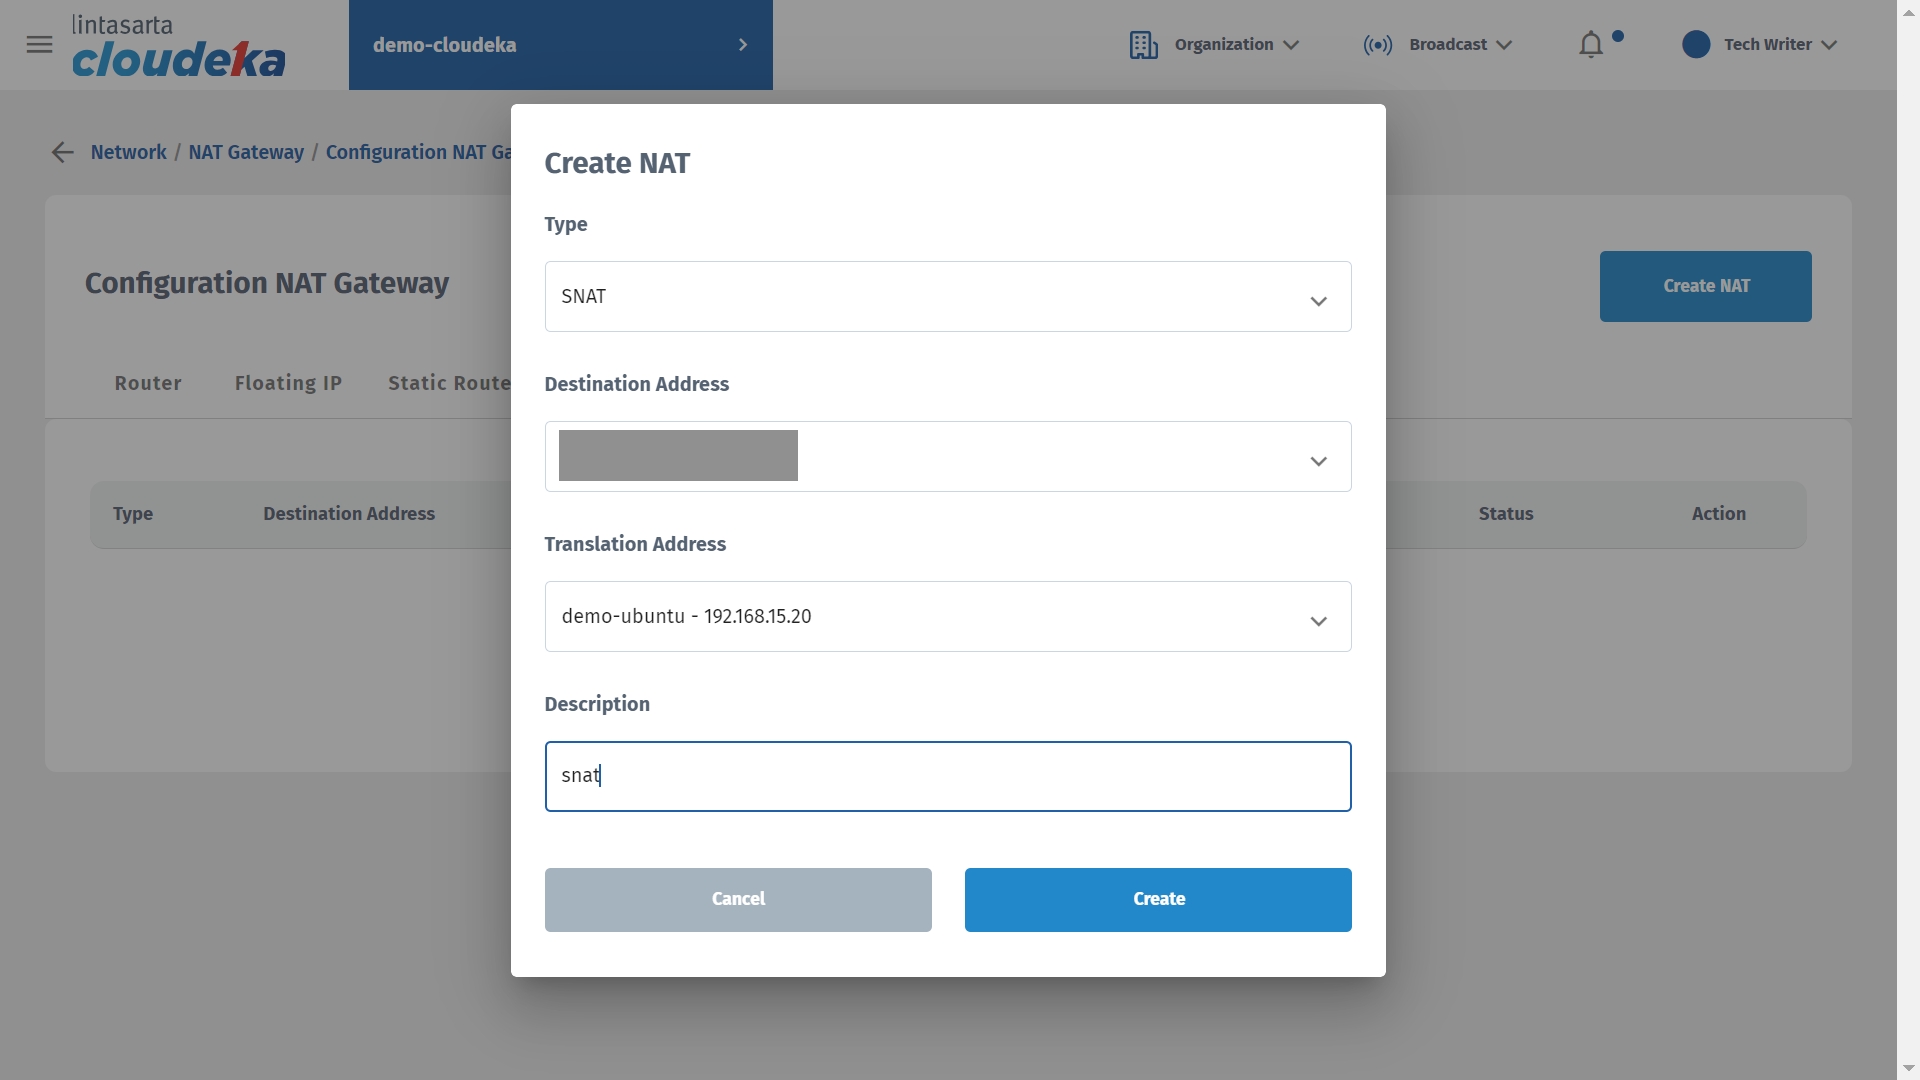Click the Organization building icon
The image size is (1920, 1080).
[1143, 45]
